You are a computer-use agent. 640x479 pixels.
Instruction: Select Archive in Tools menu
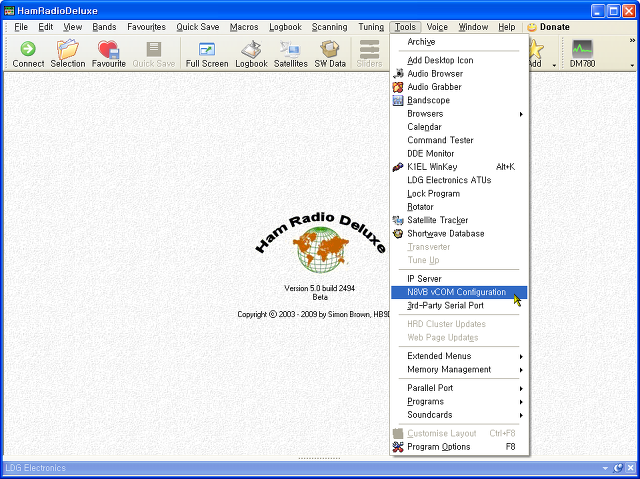pyautogui.click(x=459, y=42)
